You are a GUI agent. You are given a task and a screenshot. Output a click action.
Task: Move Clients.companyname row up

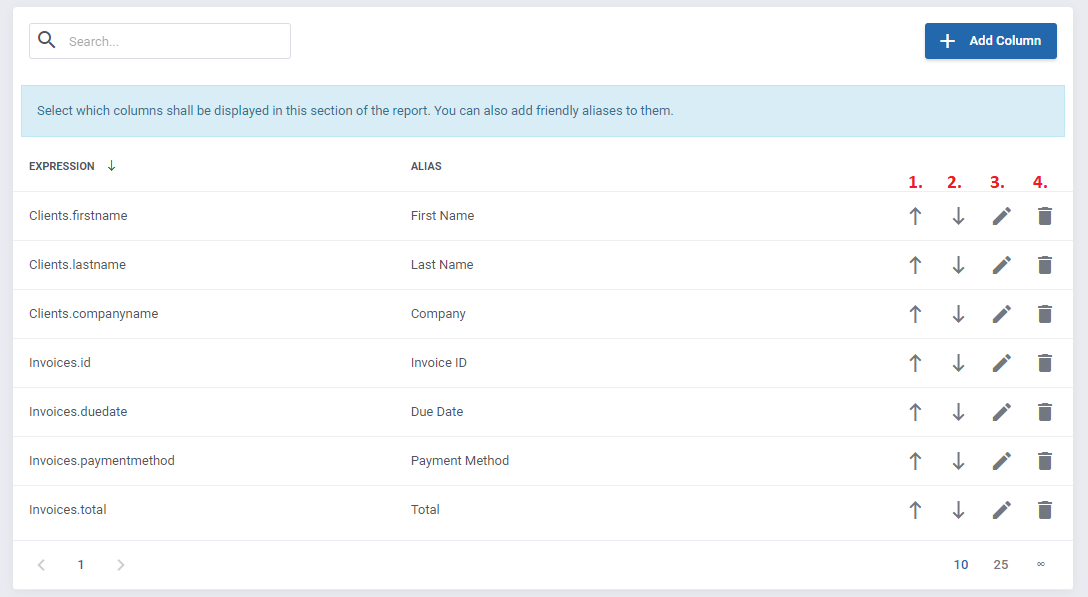(x=915, y=314)
